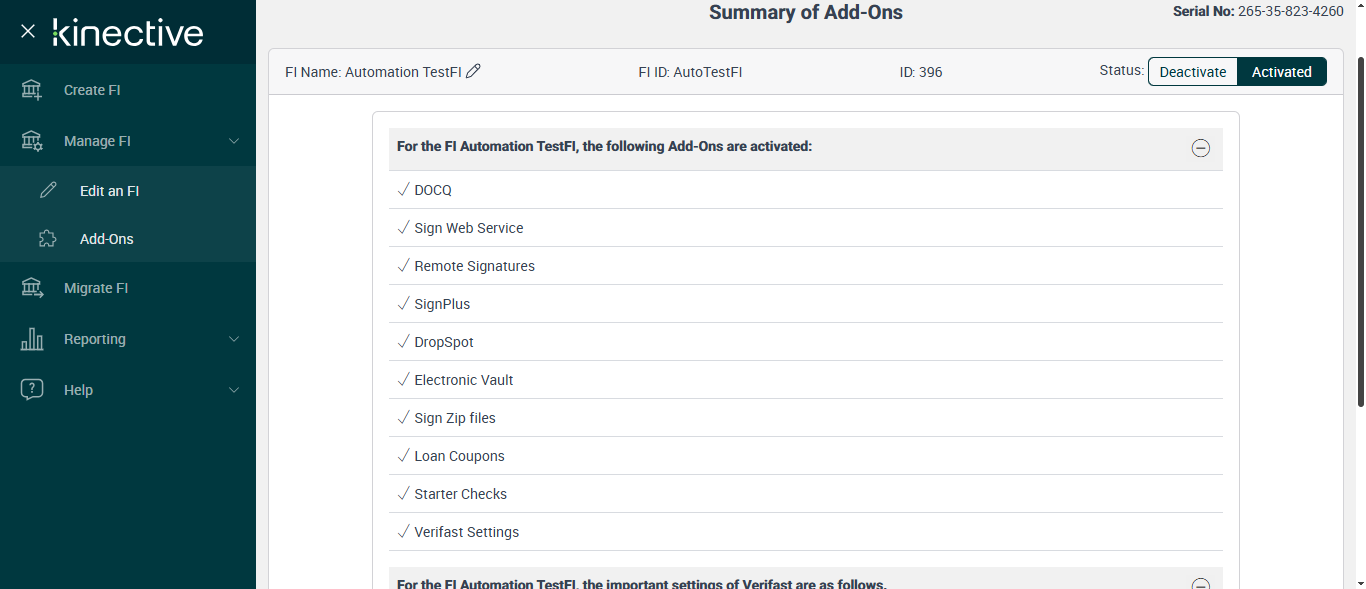Edit FI name using pencil icon
This screenshot has width=1366, height=589.
474,71
